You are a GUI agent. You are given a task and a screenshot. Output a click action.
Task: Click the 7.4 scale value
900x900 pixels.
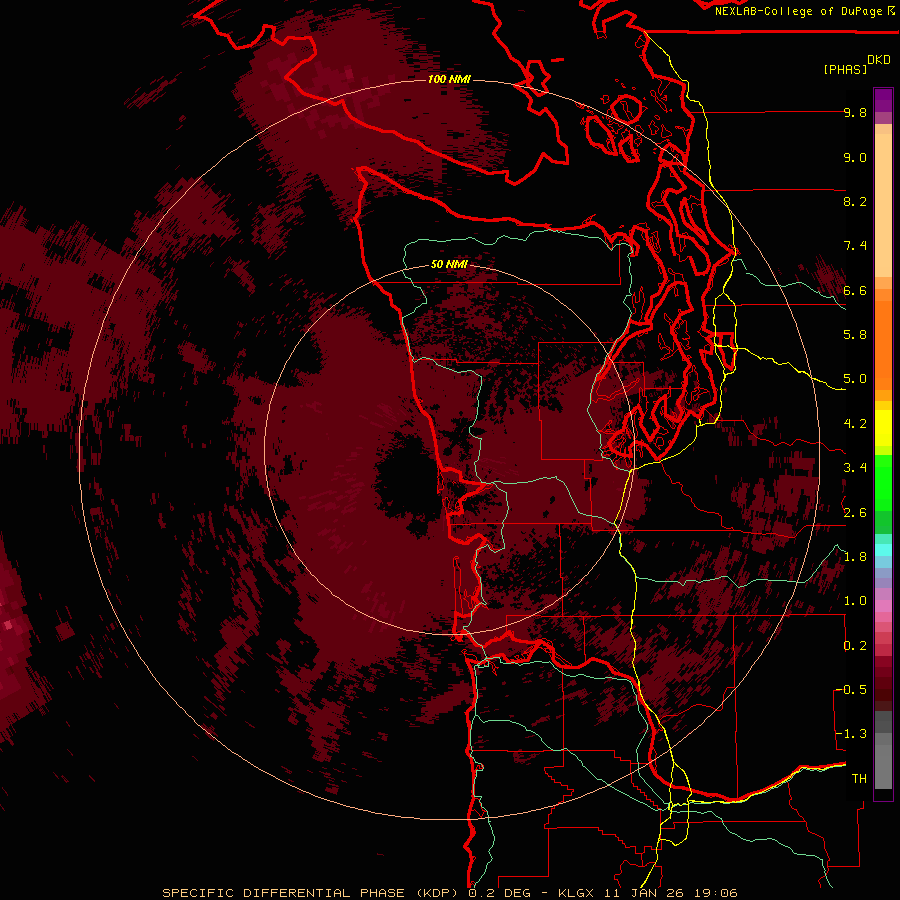pos(855,246)
